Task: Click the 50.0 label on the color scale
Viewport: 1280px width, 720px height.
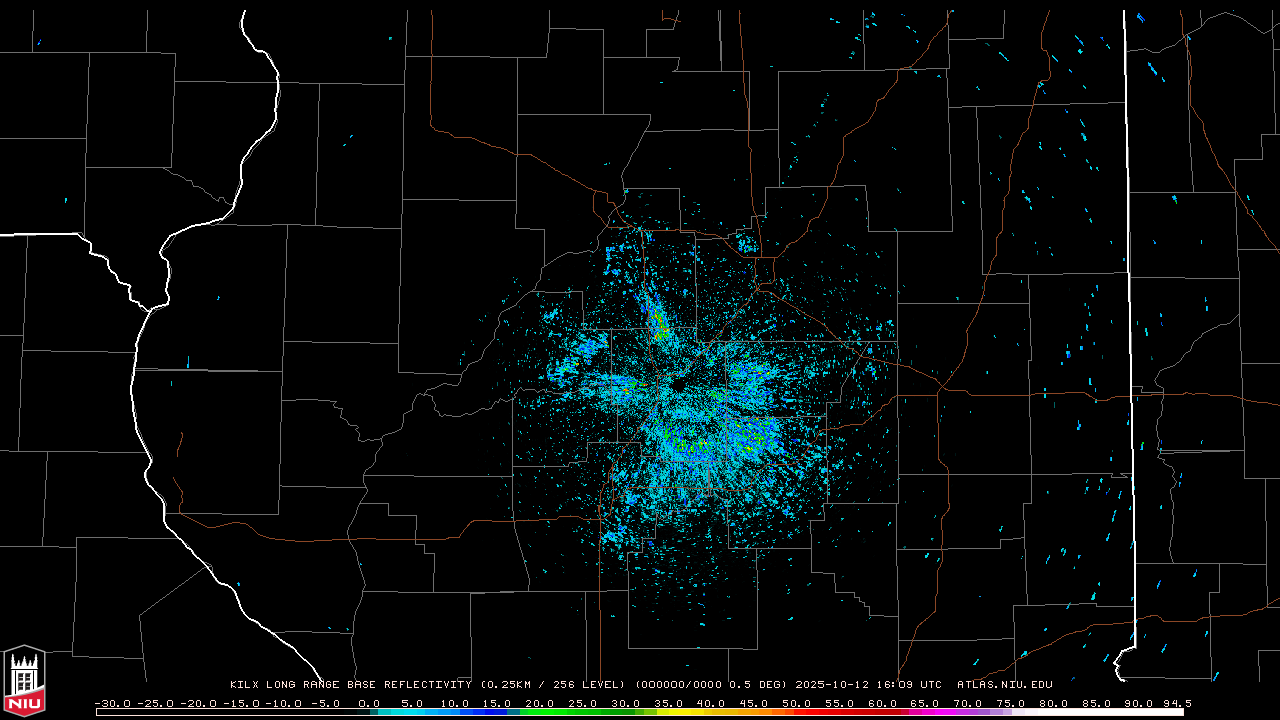Action: click(x=797, y=704)
